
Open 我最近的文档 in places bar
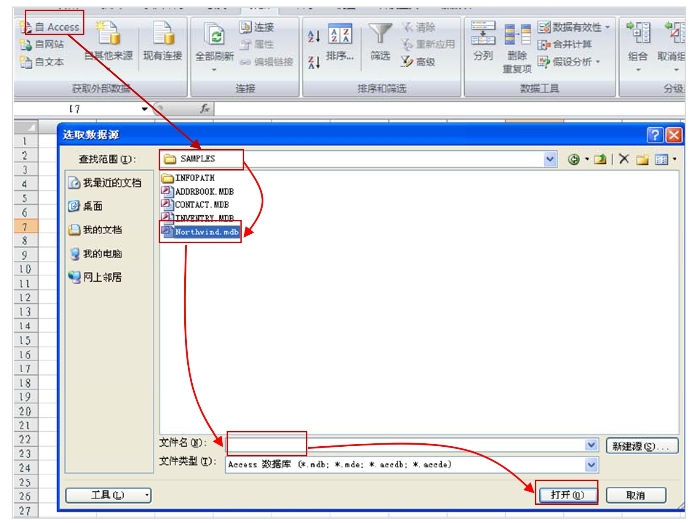(105, 182)
